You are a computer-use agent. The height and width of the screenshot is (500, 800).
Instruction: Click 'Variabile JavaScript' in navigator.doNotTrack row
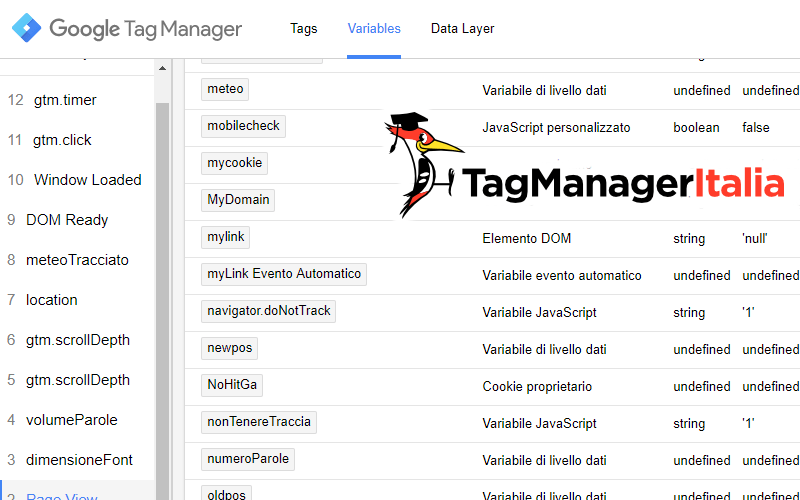click(x=539, y=313)
